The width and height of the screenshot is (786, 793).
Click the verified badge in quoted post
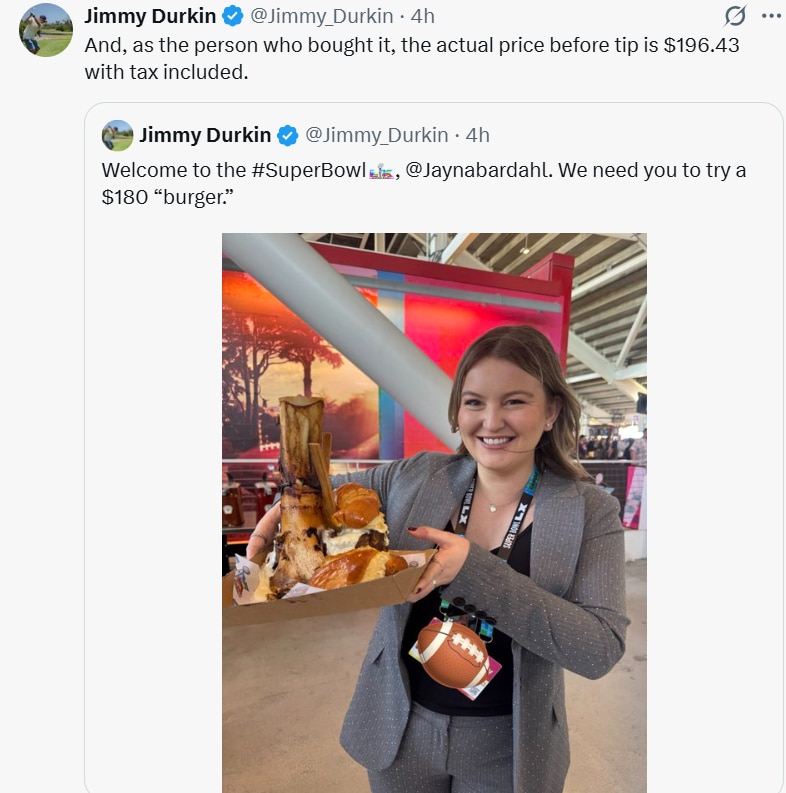pos(288,136)
